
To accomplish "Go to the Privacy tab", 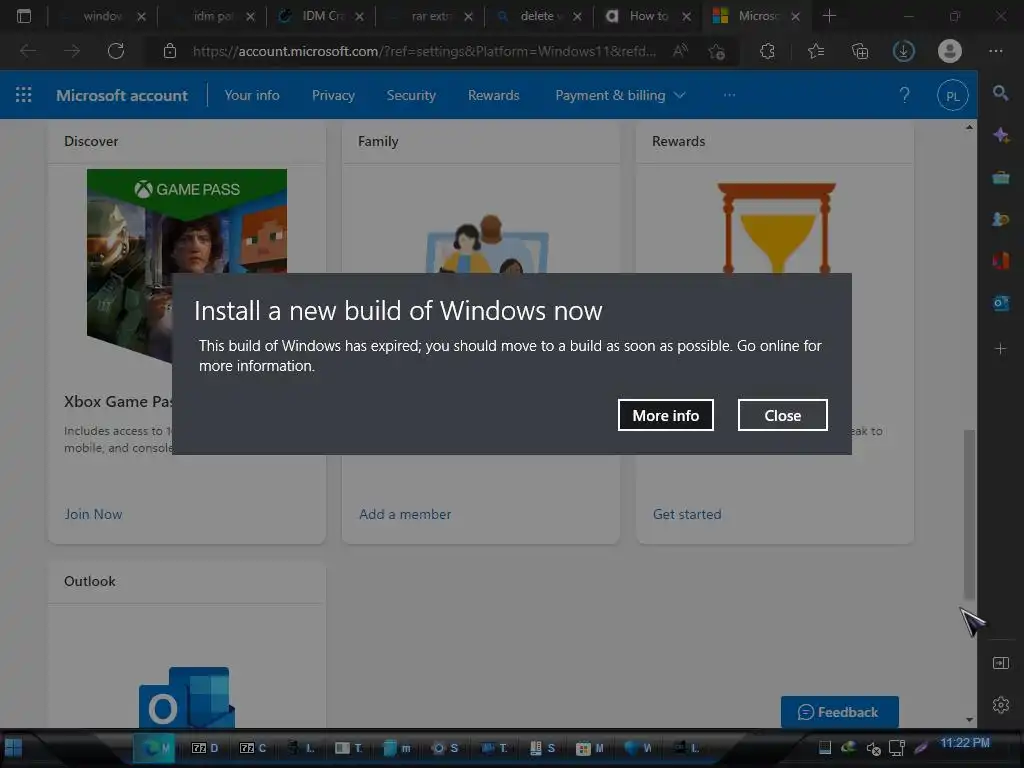I will point(333,95).
